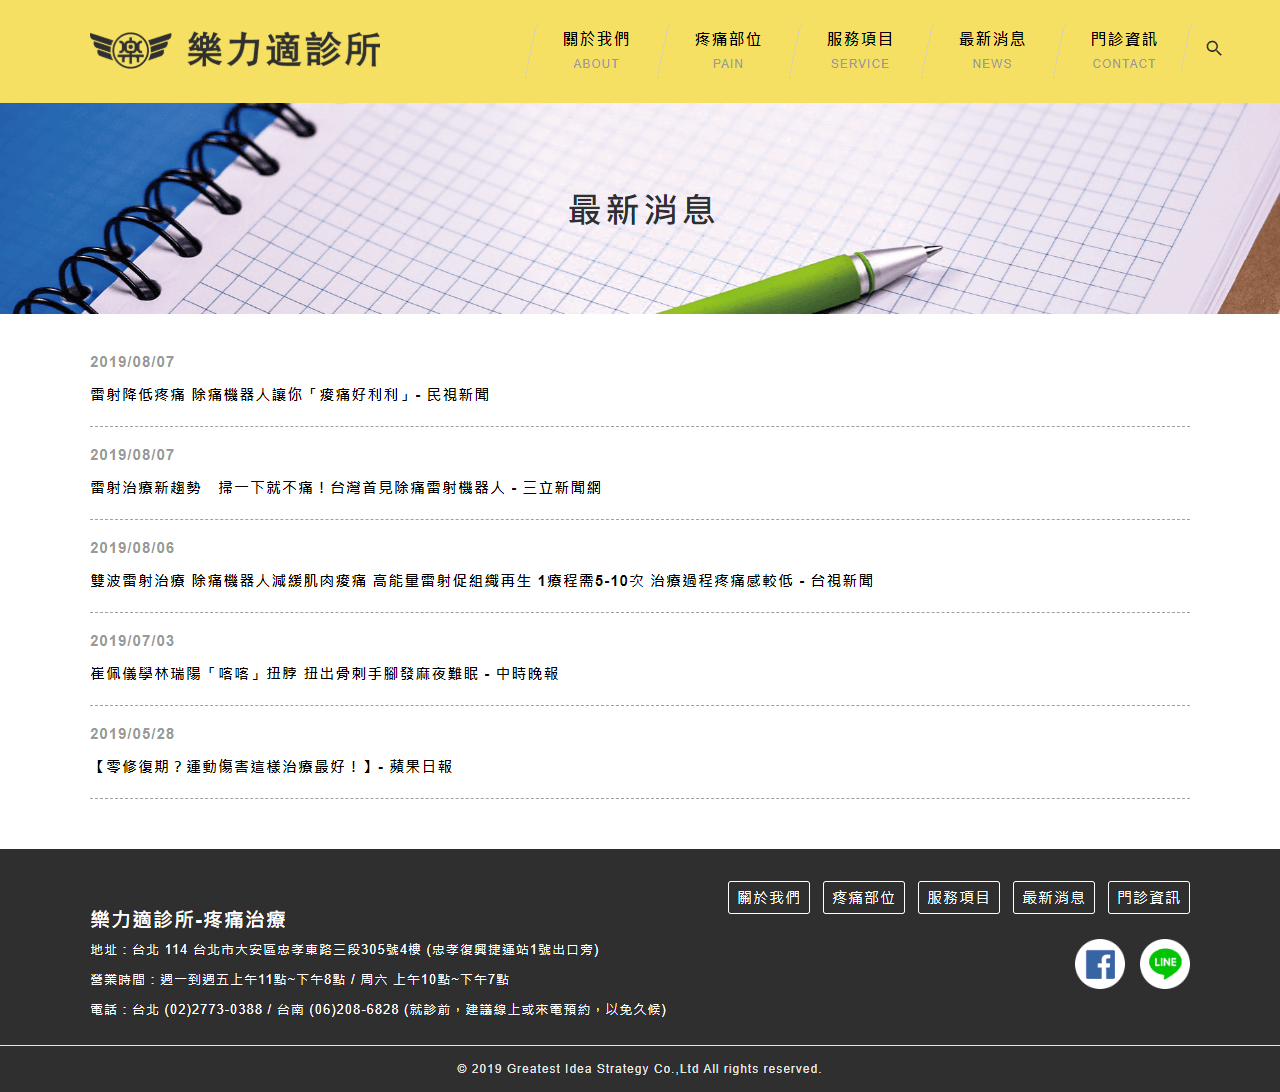
Task: Select 服務項目 SERVICE in top navigation
Action: click(x=860, y=50)
